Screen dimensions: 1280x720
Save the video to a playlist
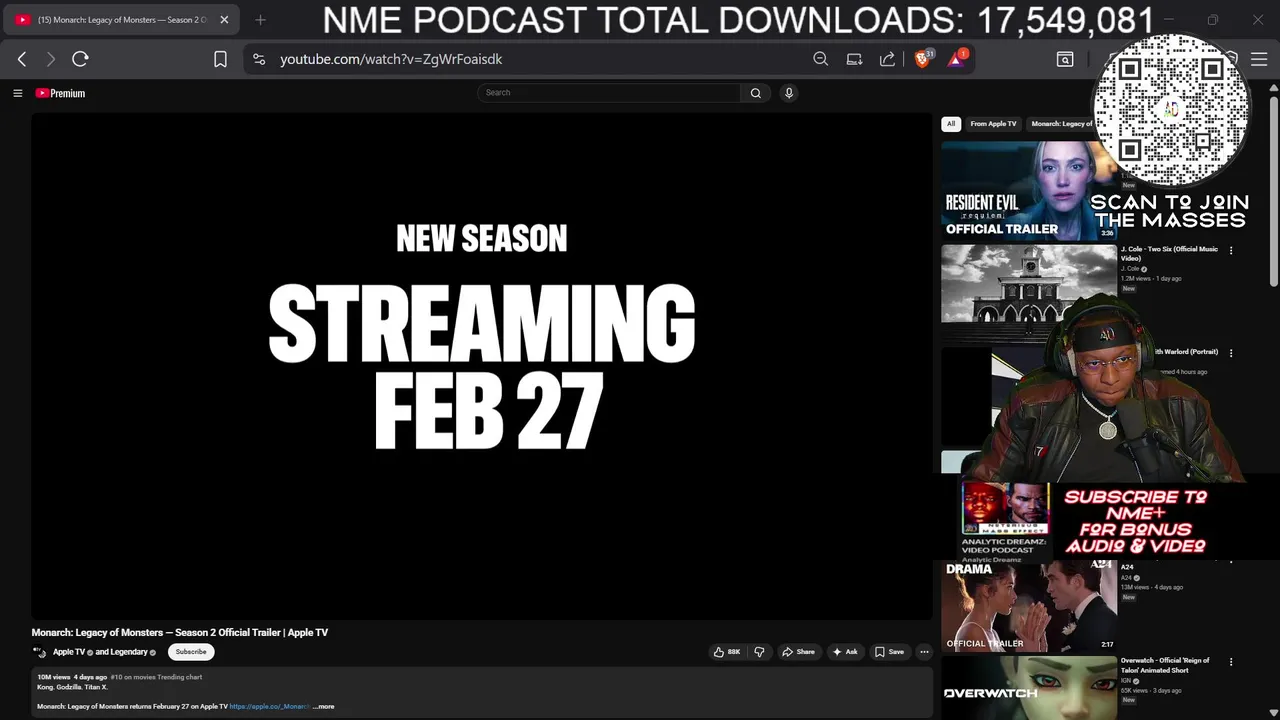(889, 652)
